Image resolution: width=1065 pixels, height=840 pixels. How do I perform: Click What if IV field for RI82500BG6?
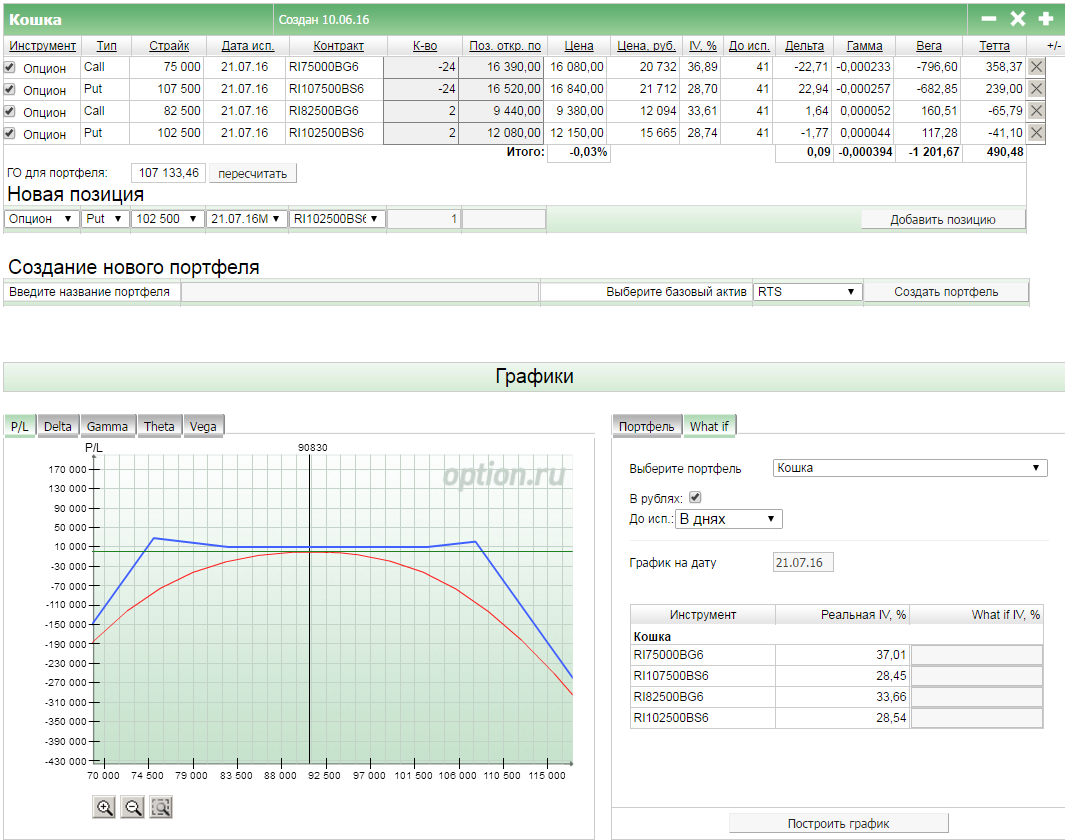click(x=977, y=697)
